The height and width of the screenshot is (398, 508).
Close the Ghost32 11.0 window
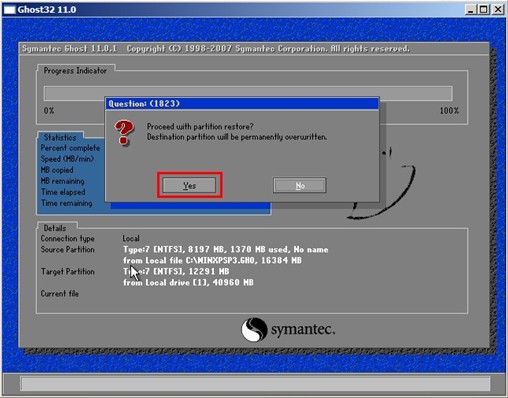point(498,9)
